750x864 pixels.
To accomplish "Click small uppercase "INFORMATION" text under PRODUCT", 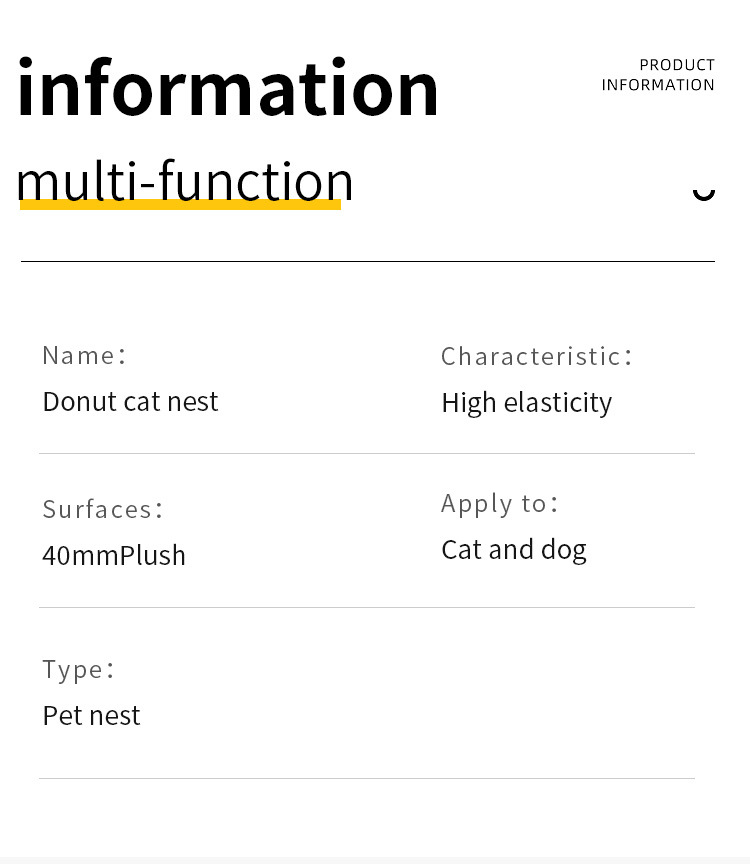I will click(x=658, y=85).
